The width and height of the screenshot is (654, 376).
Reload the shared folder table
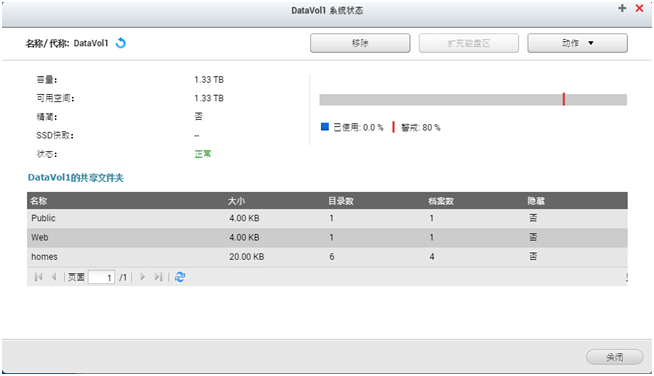[x=180, y=277]
